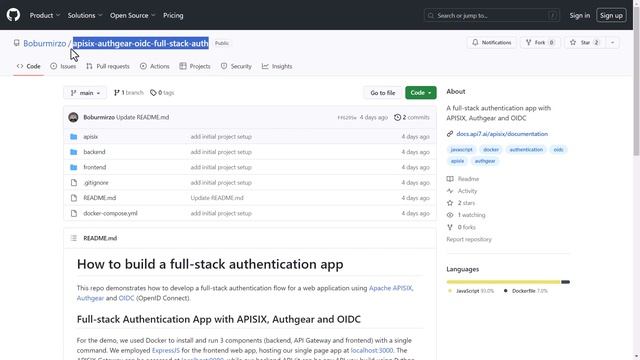
Task: Click the oidc topic tag
Action: point(558,149)
